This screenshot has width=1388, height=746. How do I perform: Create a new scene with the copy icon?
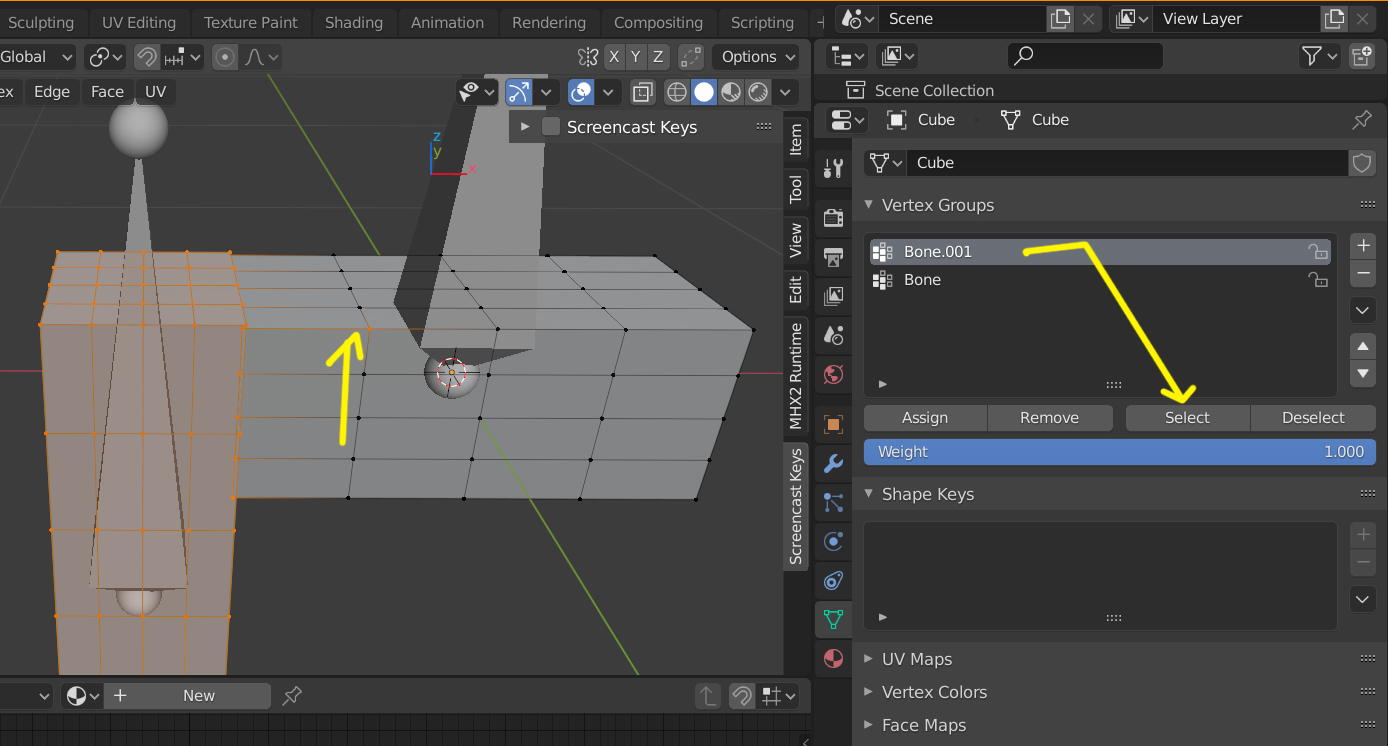pos(1059,18)
